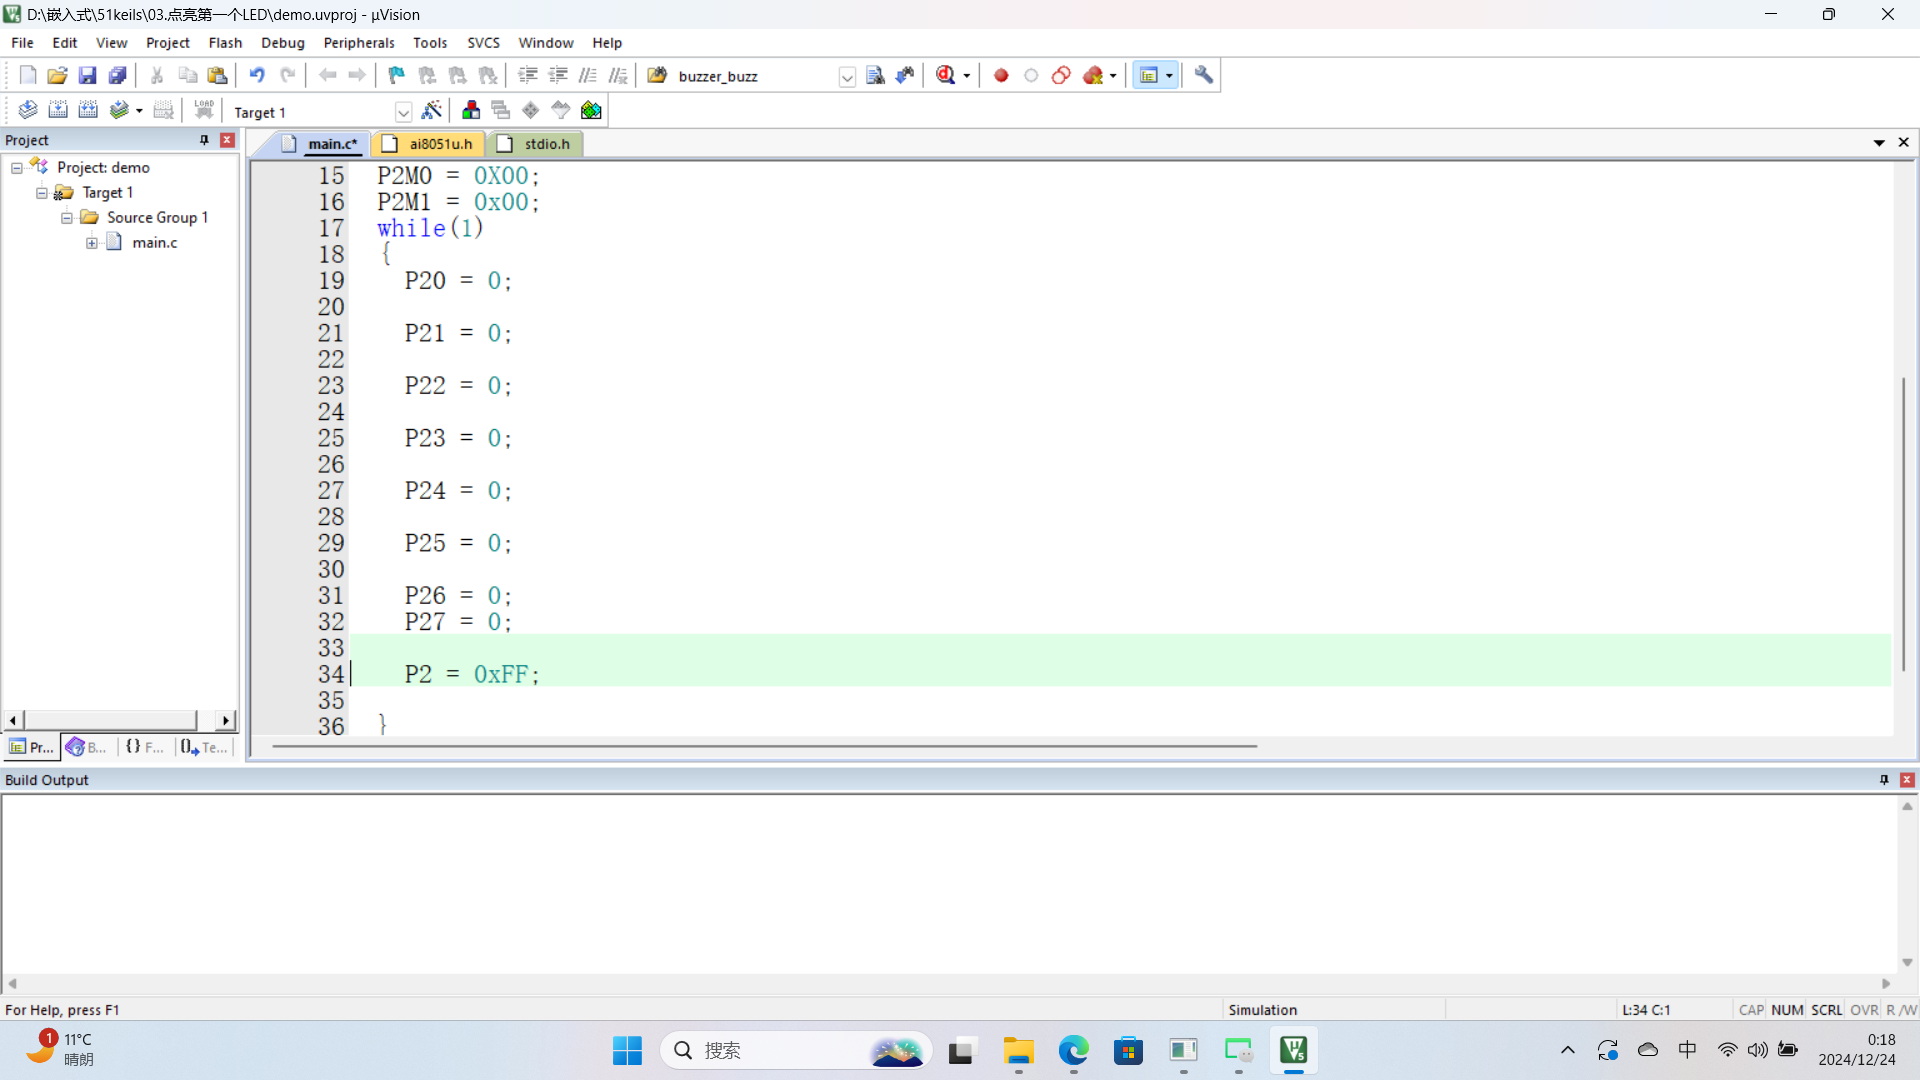Pin the Build Output panel

pos(1884,780)
